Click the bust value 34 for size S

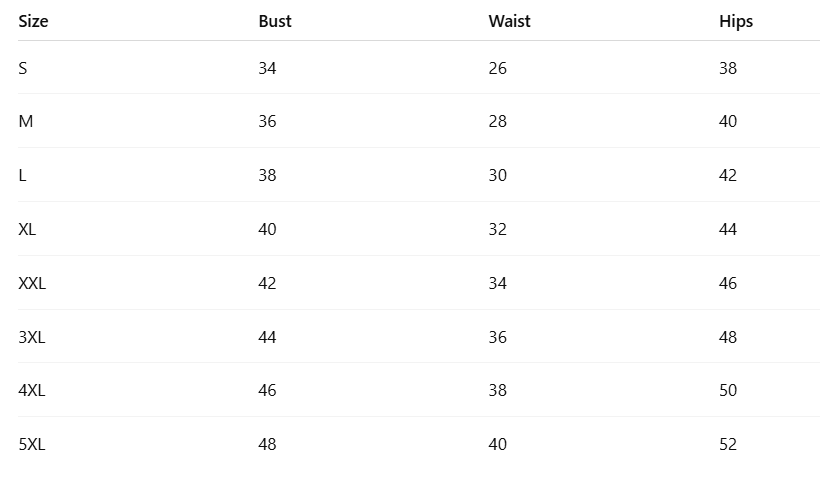[x=267, y=68]
